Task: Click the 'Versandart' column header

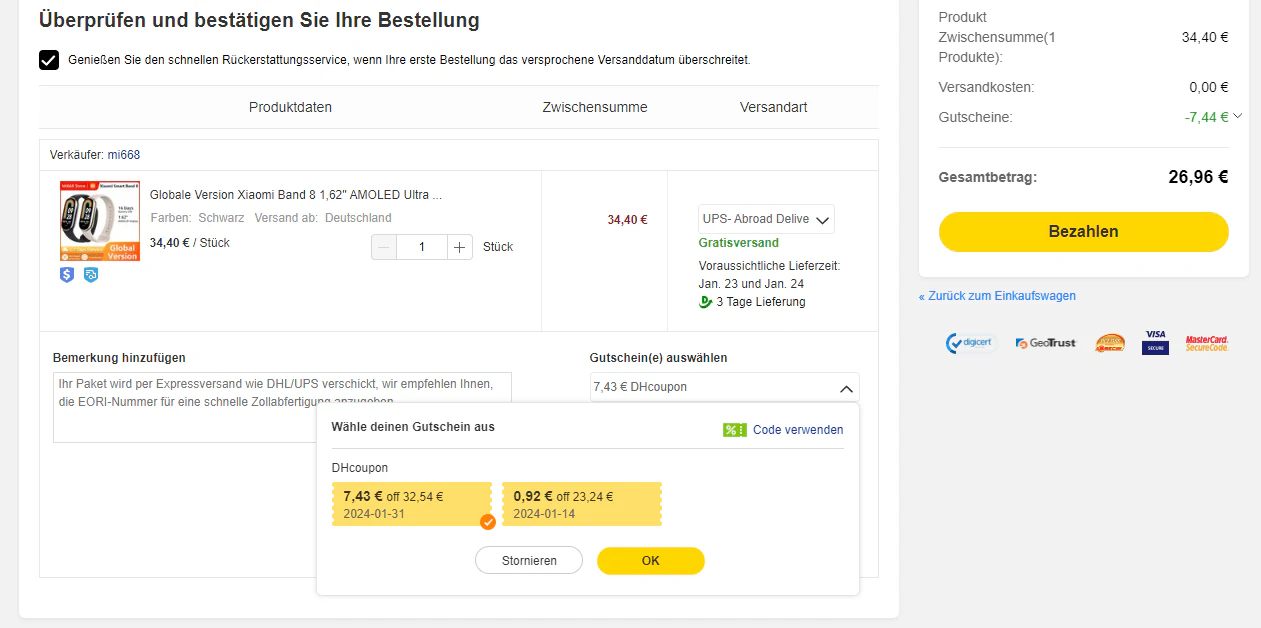Action: point(773,107)
